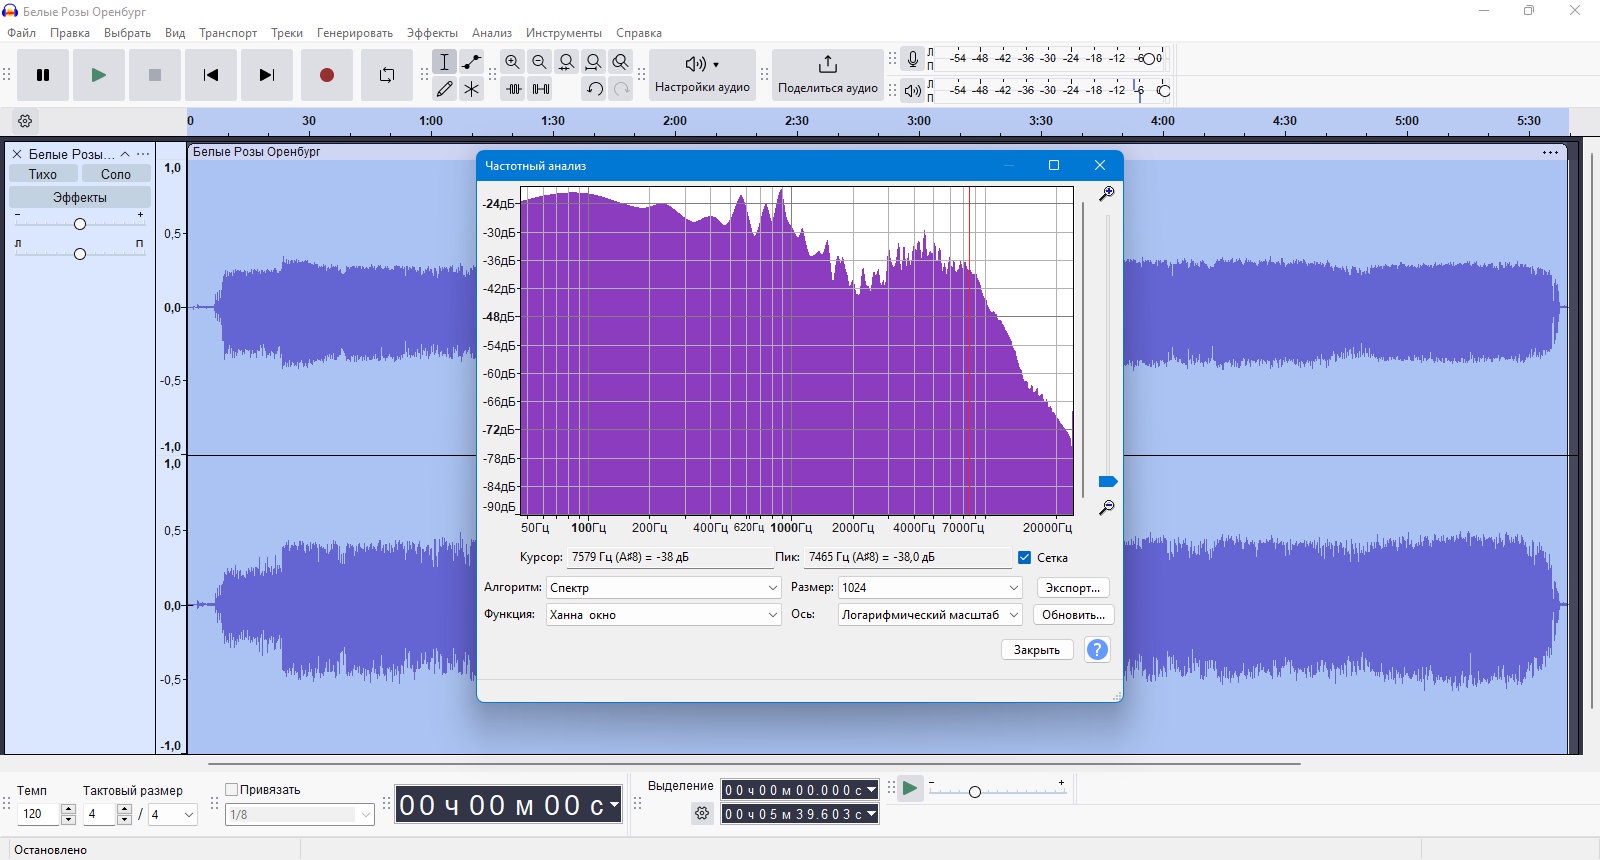Select the Draw pencil tool
Image resolution: width=1600 pixels, height=860 pixels.
(x=445, y=89)
